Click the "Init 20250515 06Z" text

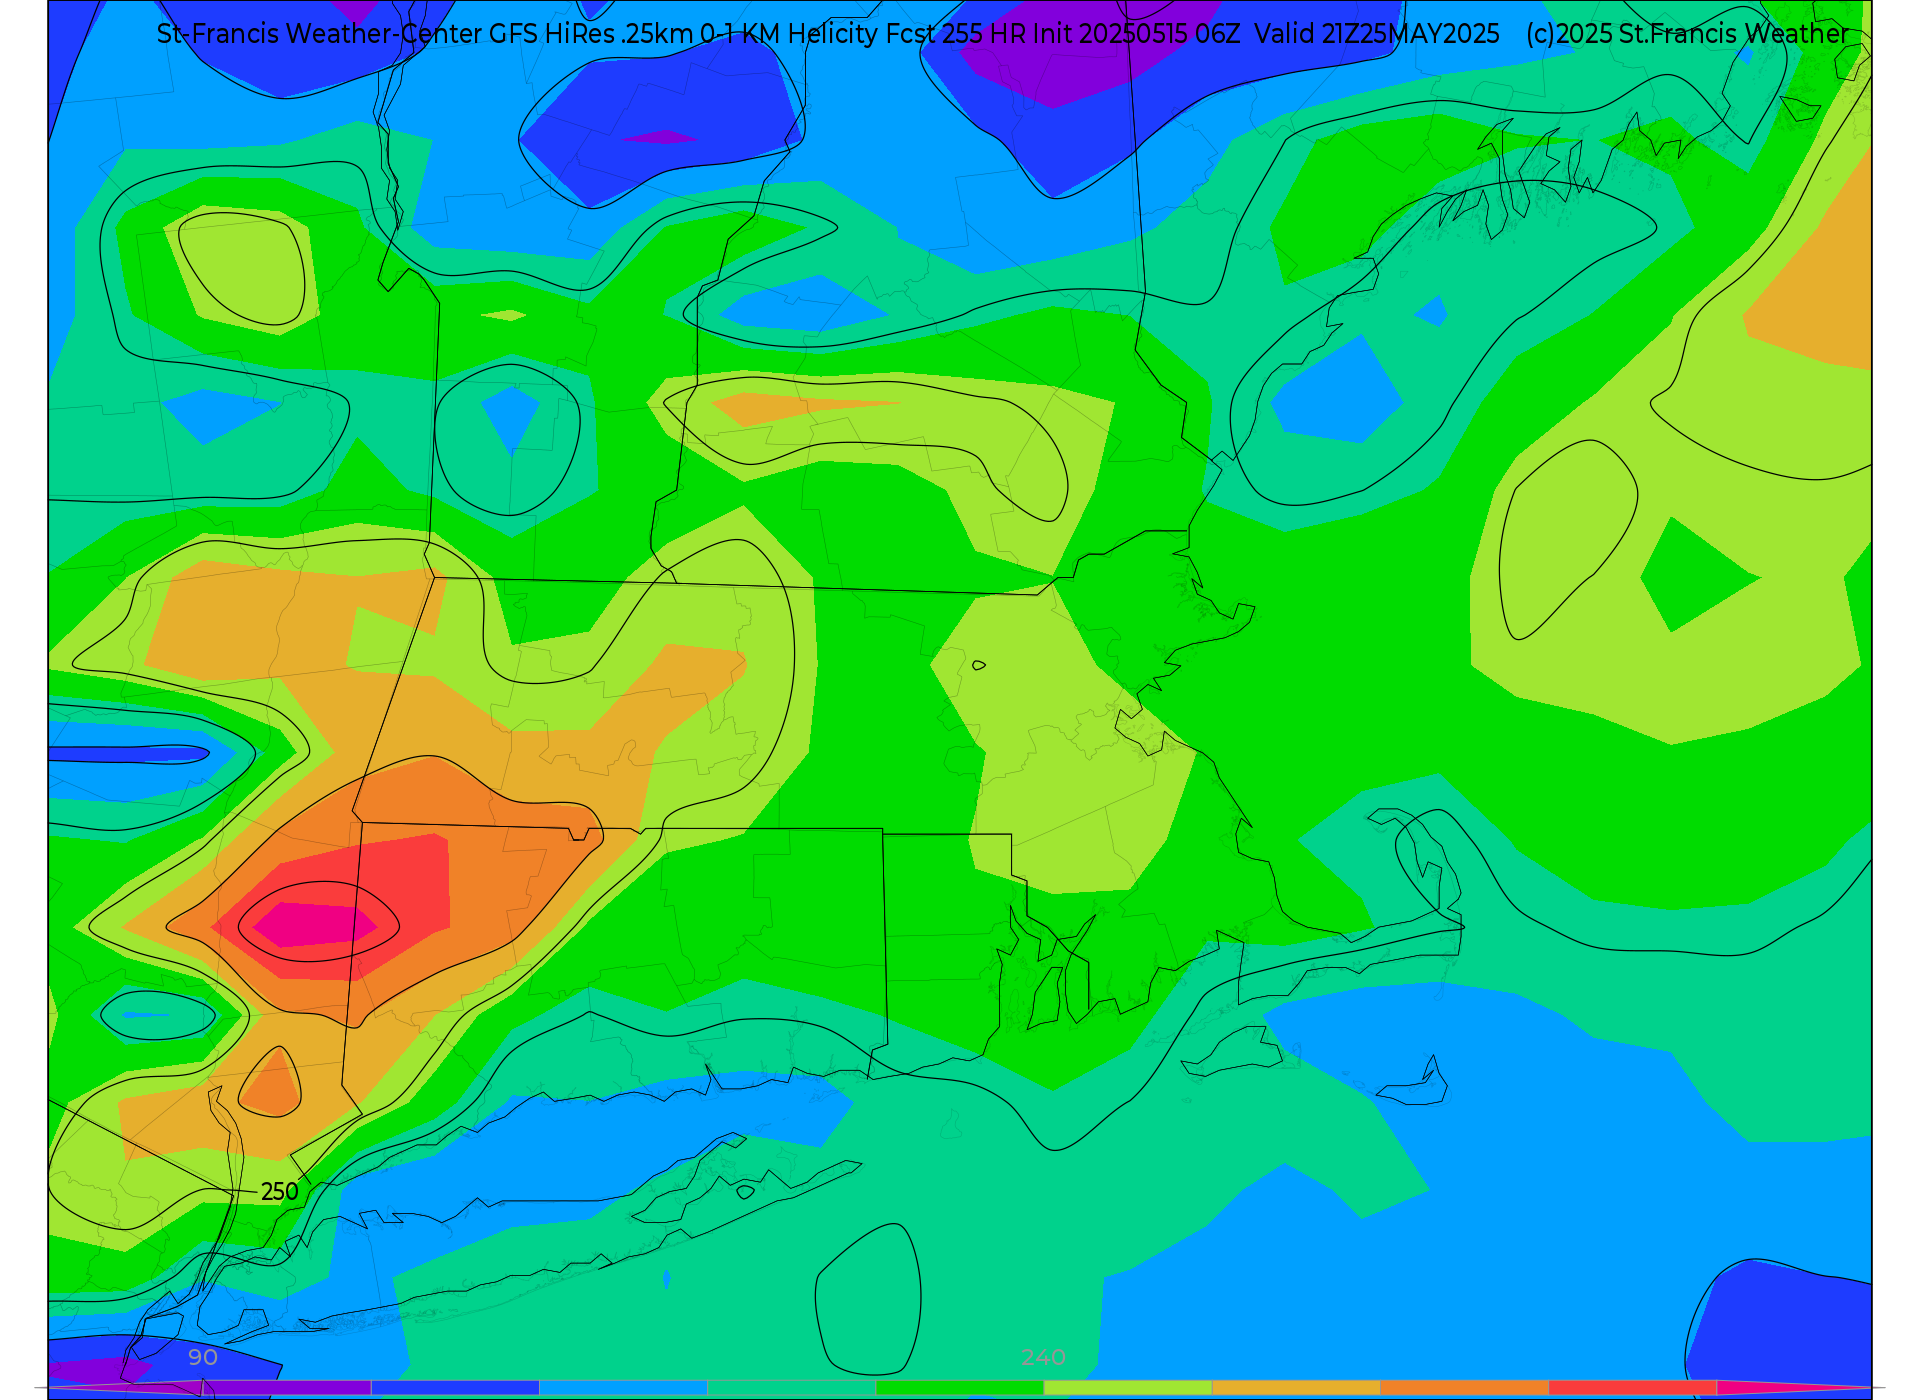1136,34
